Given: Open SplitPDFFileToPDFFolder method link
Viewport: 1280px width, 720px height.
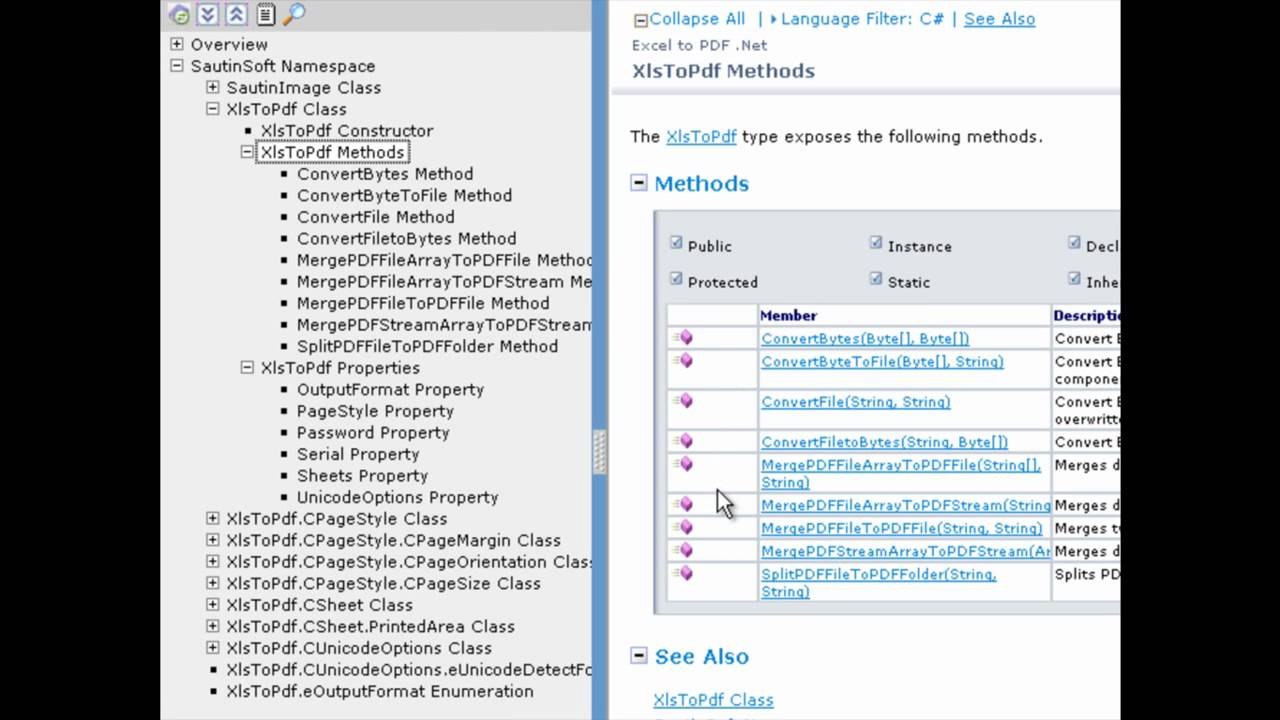Looking at the screenshot, I should click(x=879, y=582).
